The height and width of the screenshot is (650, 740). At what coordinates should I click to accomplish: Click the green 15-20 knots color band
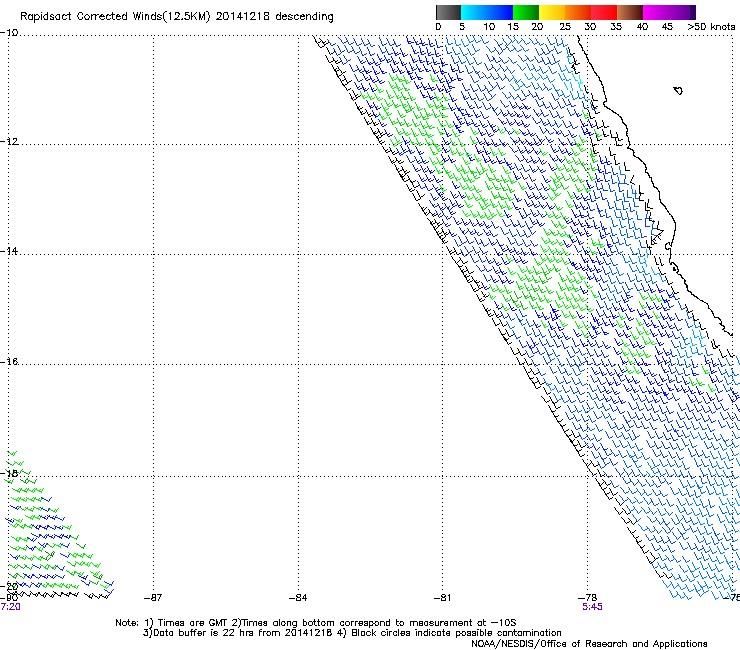[526, 12]
